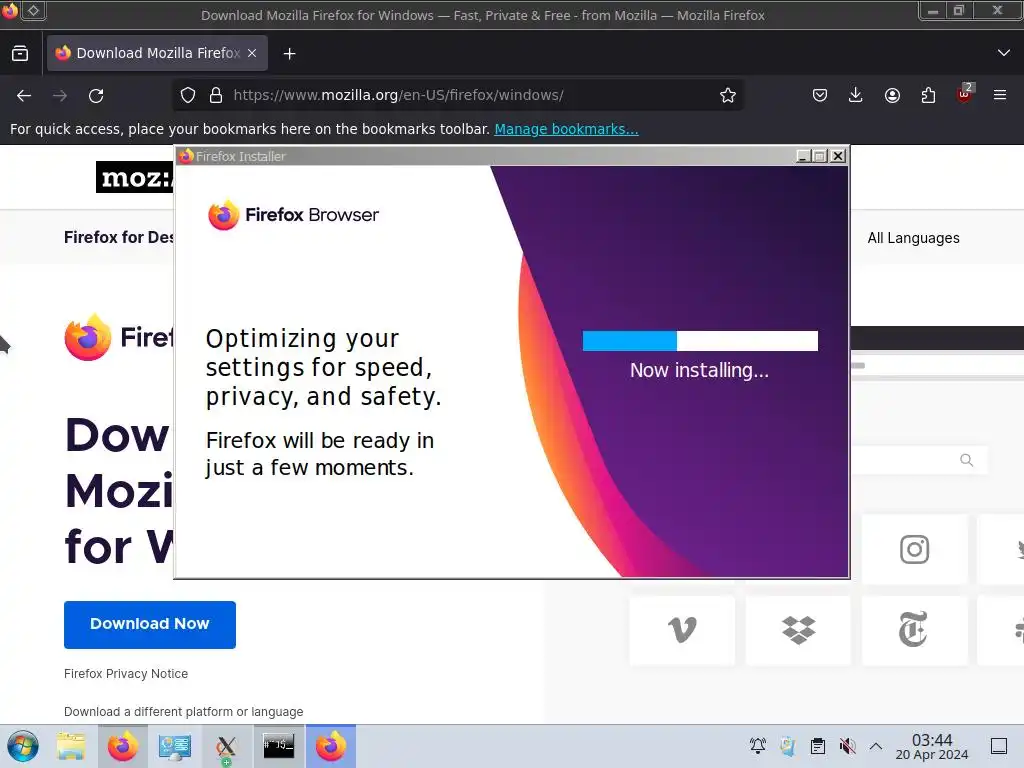
Task: Click the Mozilla logo on the page
Action: (x=135, y=177)
